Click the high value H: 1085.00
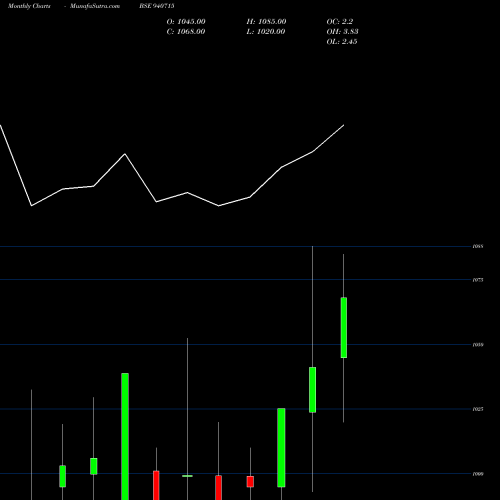This screenshot has height=500, width=500. pos(266,22)
